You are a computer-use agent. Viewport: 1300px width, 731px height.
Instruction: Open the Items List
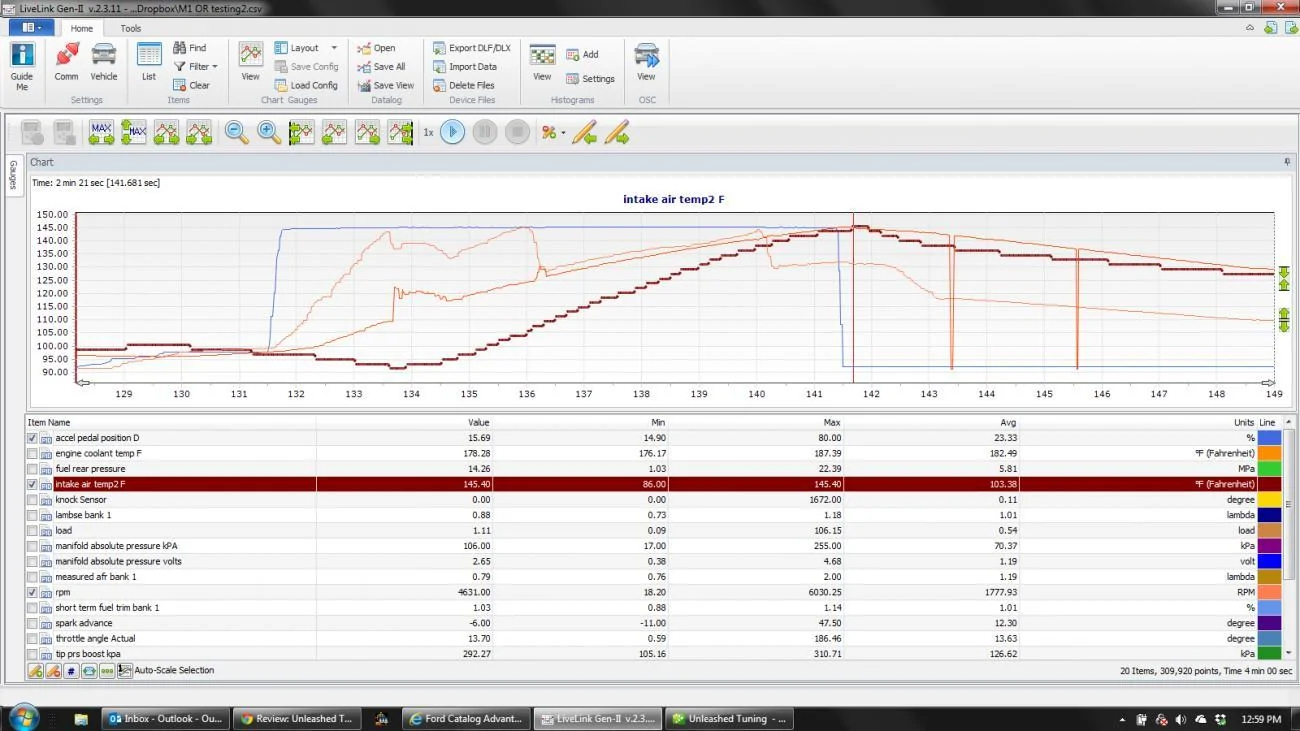tap(149, 62)
